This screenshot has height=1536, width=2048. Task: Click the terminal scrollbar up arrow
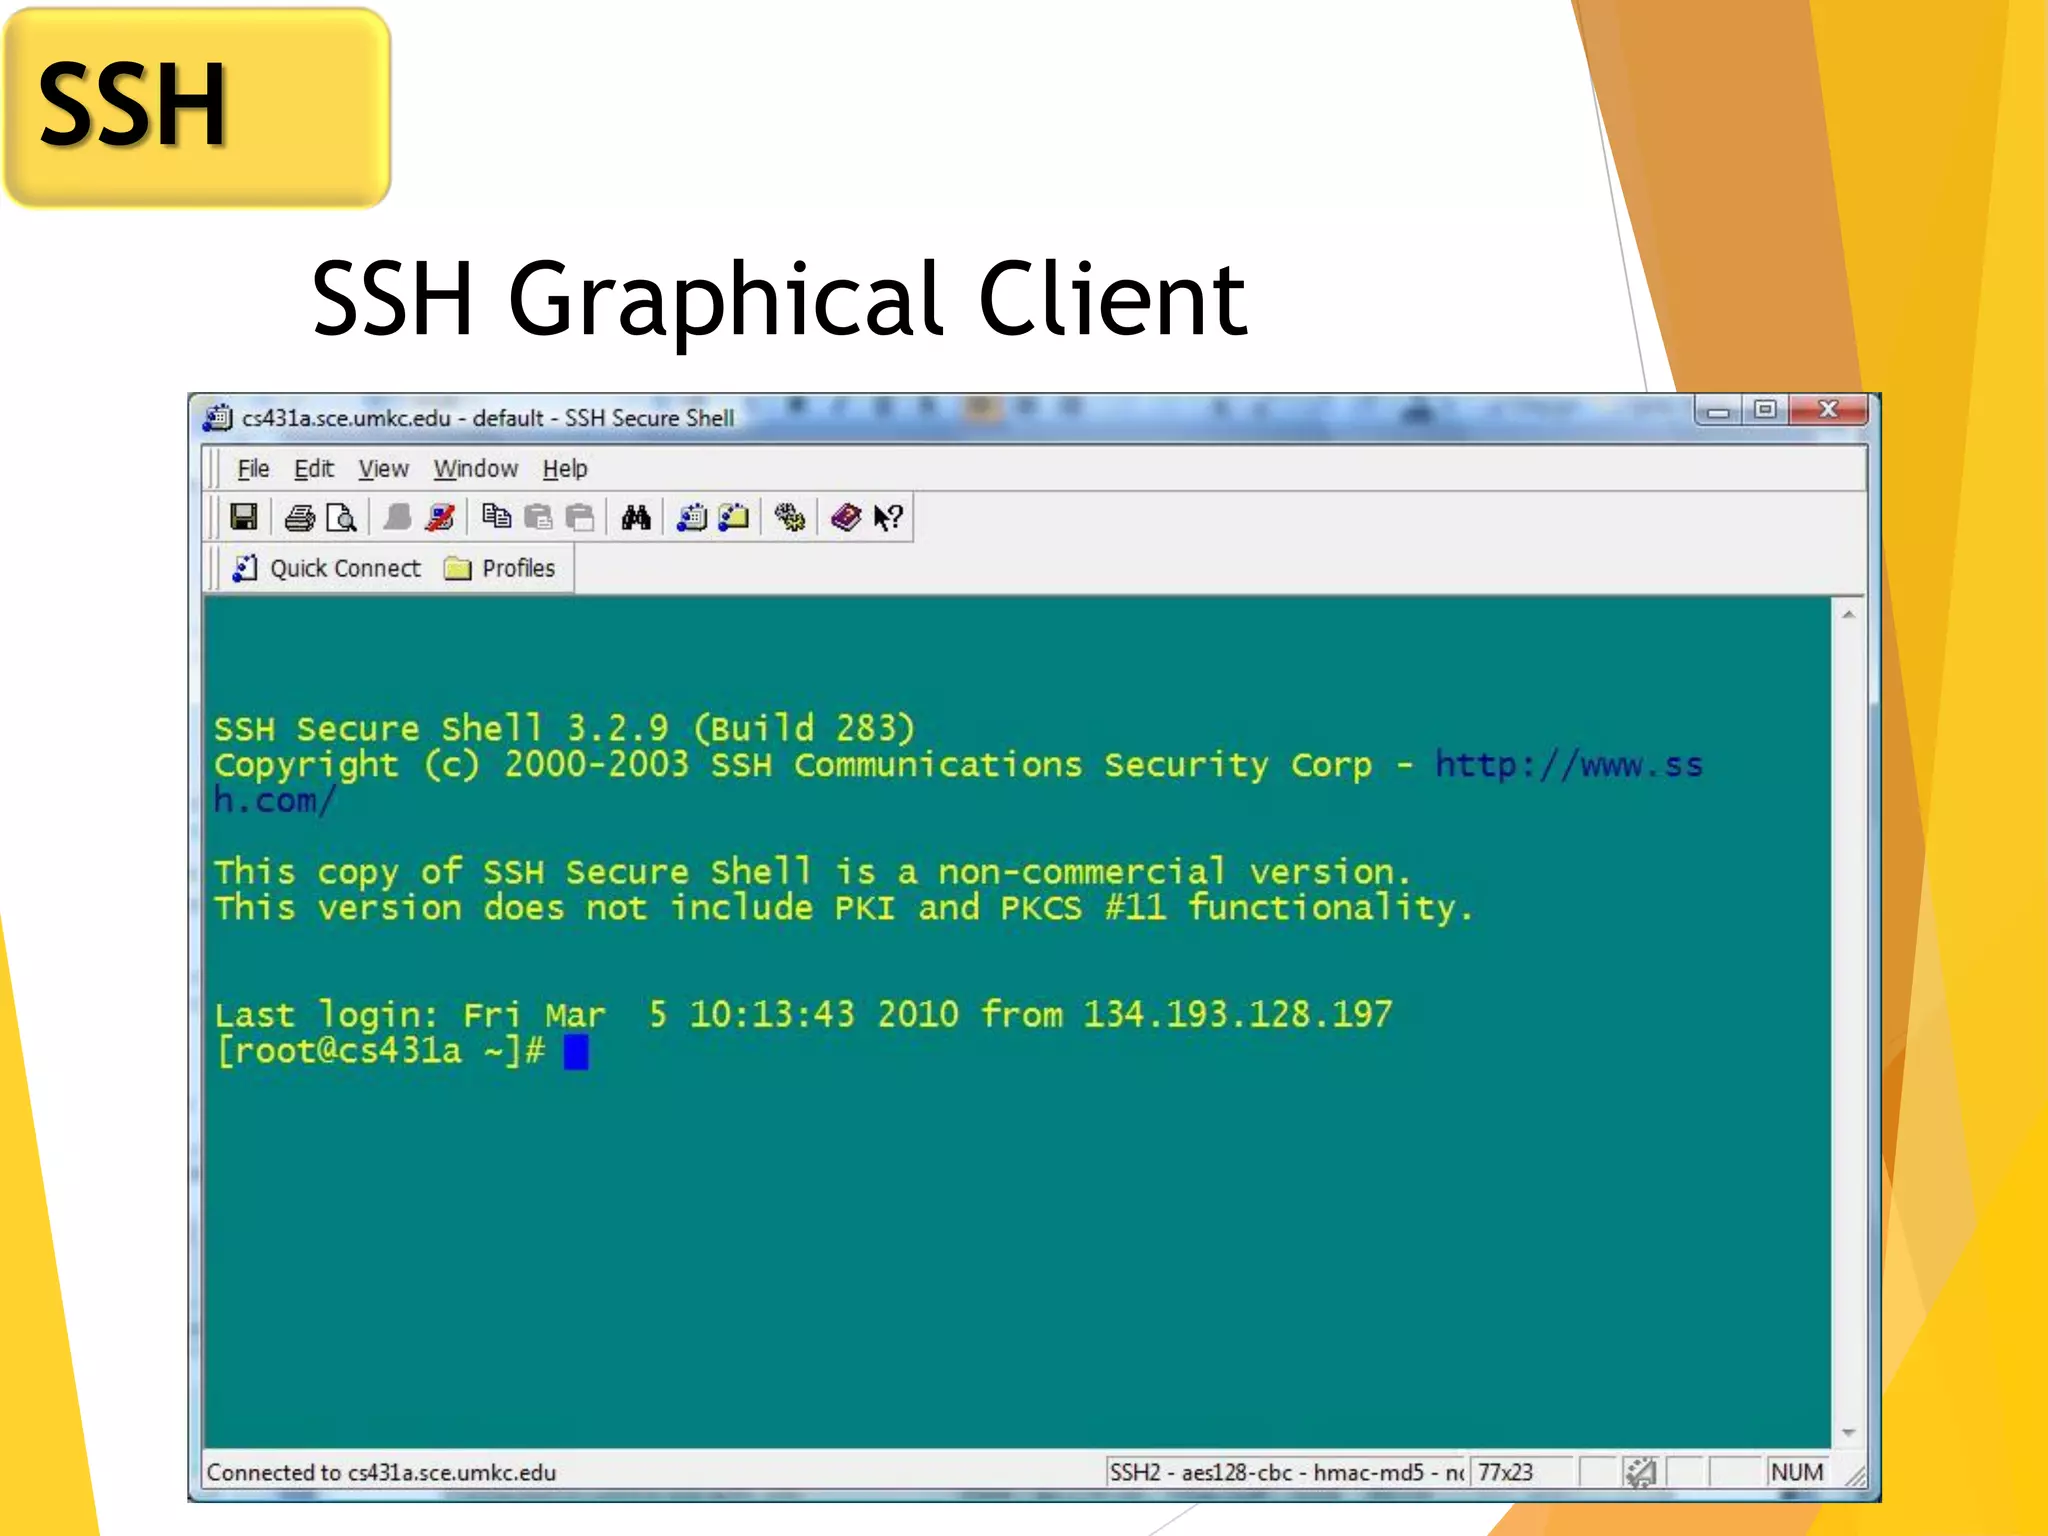click(1848, 614)
